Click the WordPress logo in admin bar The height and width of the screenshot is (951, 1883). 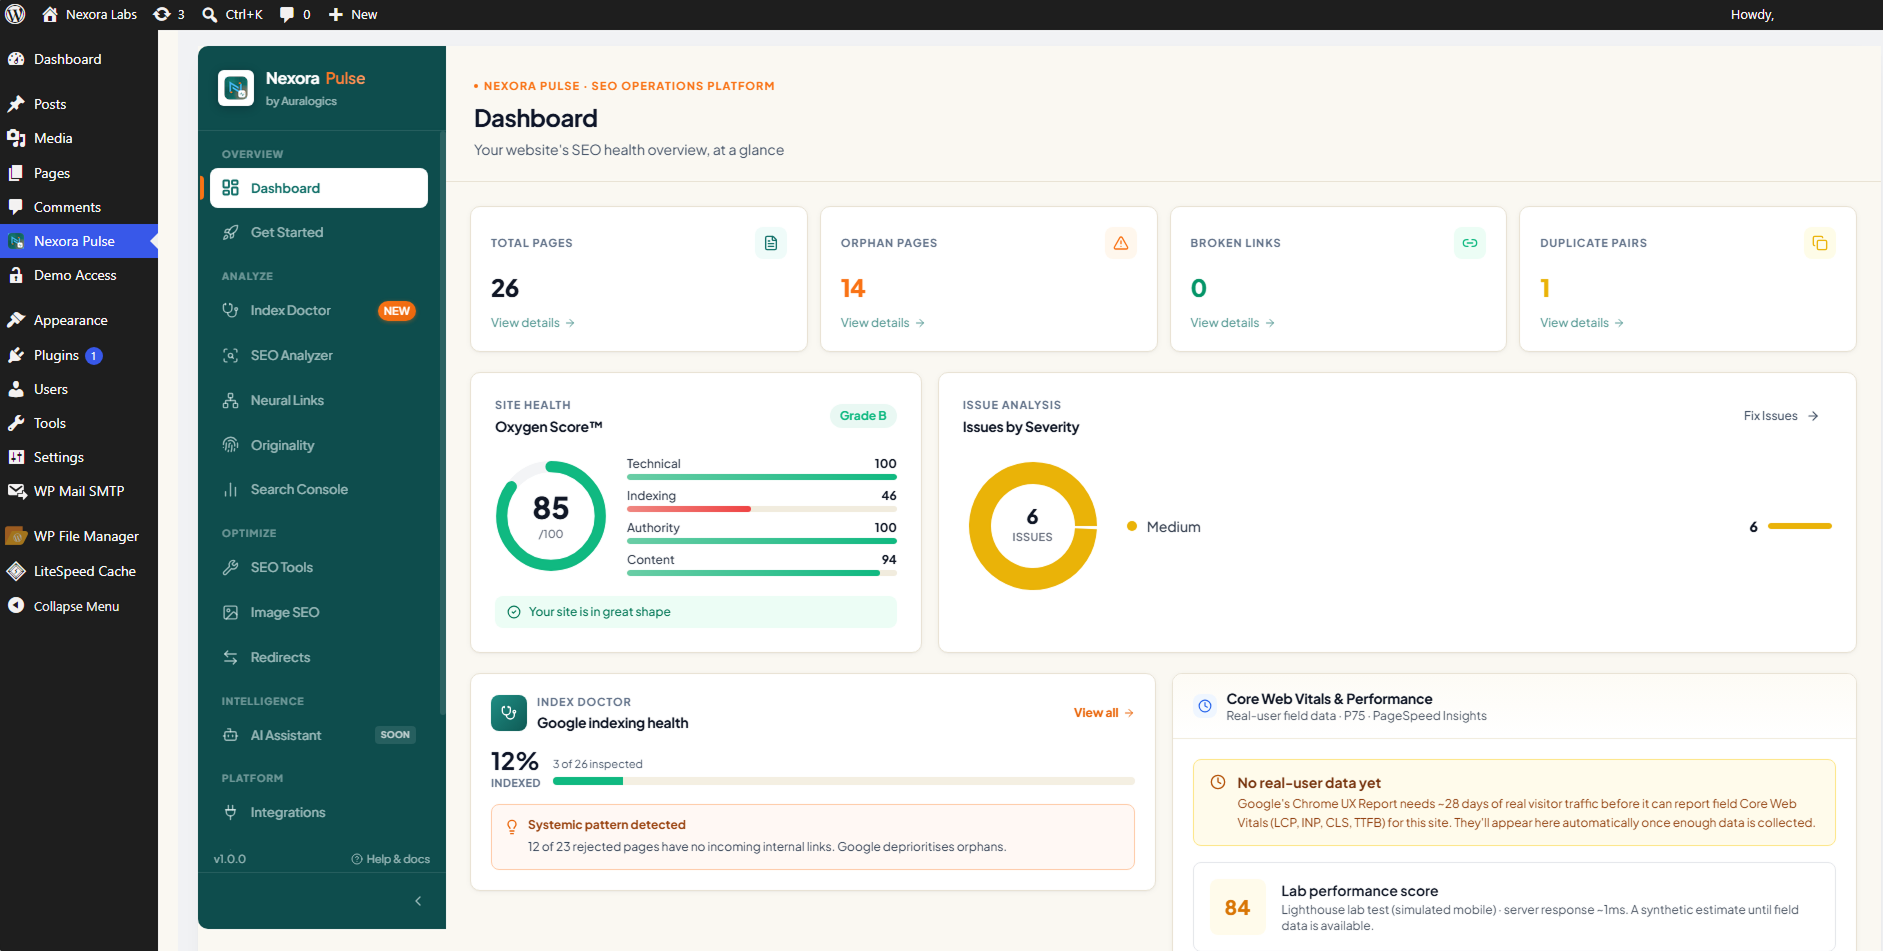tap(16, 14)
